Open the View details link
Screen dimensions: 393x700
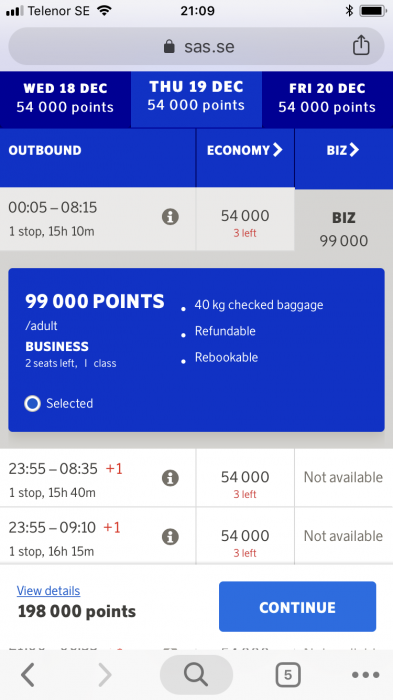click(x=48, y=591)
